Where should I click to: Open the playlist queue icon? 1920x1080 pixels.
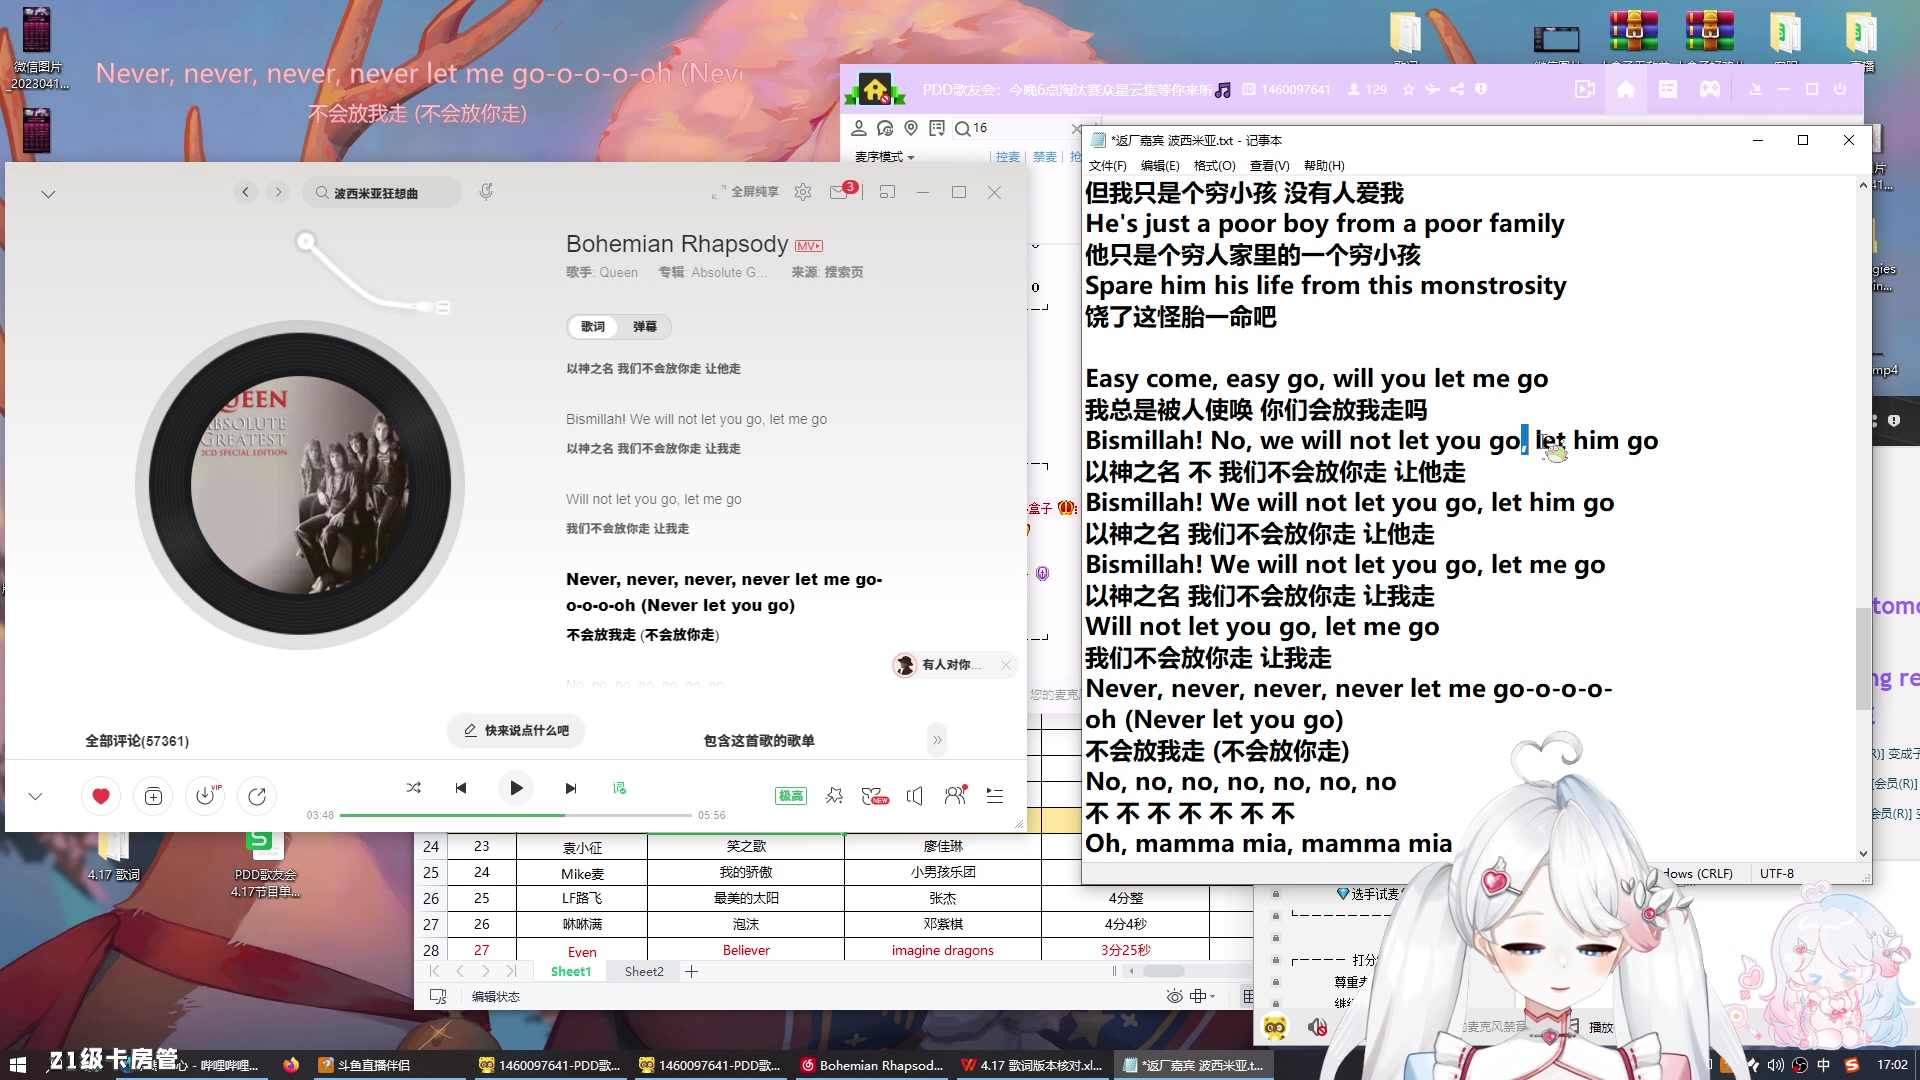pos(994,795)
